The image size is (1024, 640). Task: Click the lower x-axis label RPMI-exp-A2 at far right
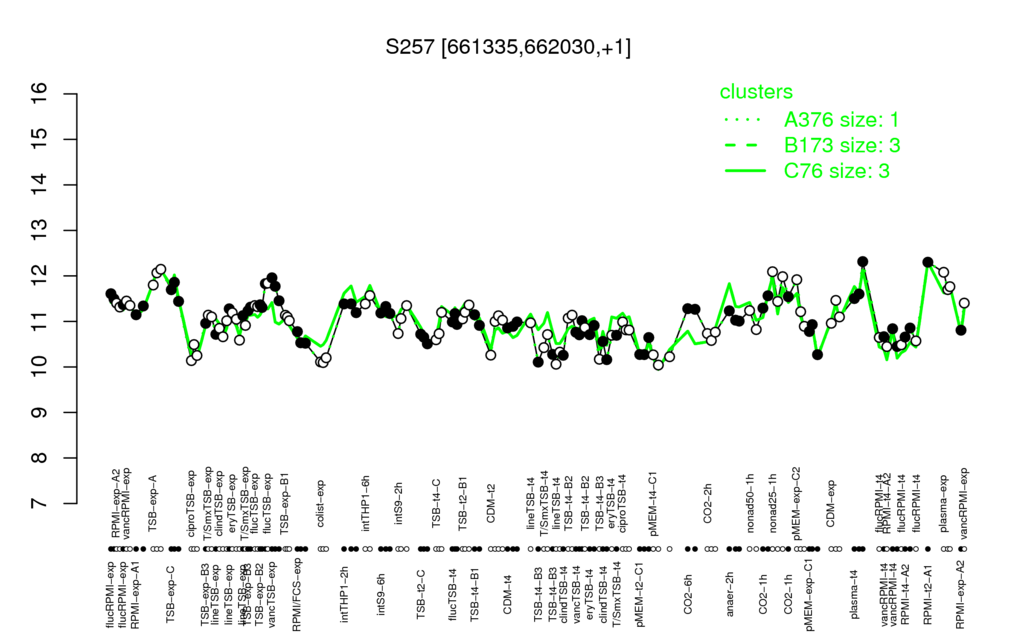pyautogui.click(x=959, y=594)
